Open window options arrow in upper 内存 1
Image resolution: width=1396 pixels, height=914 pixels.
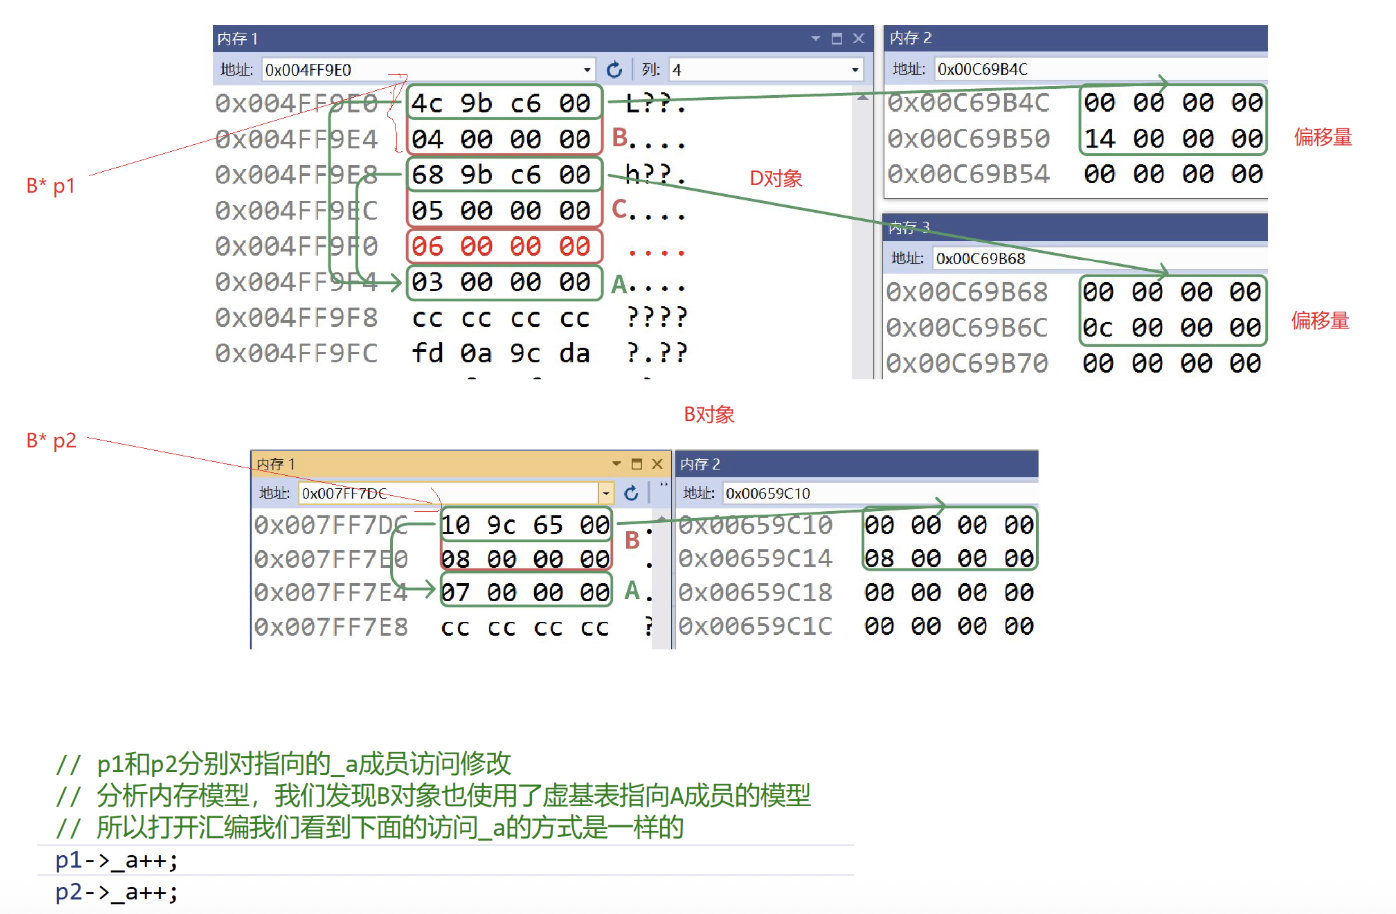click(815, 38)
